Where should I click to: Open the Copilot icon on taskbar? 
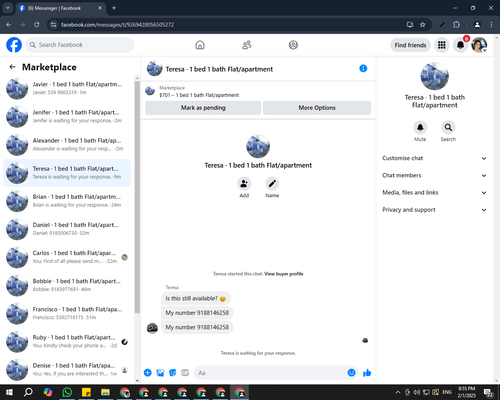point(48,392)
